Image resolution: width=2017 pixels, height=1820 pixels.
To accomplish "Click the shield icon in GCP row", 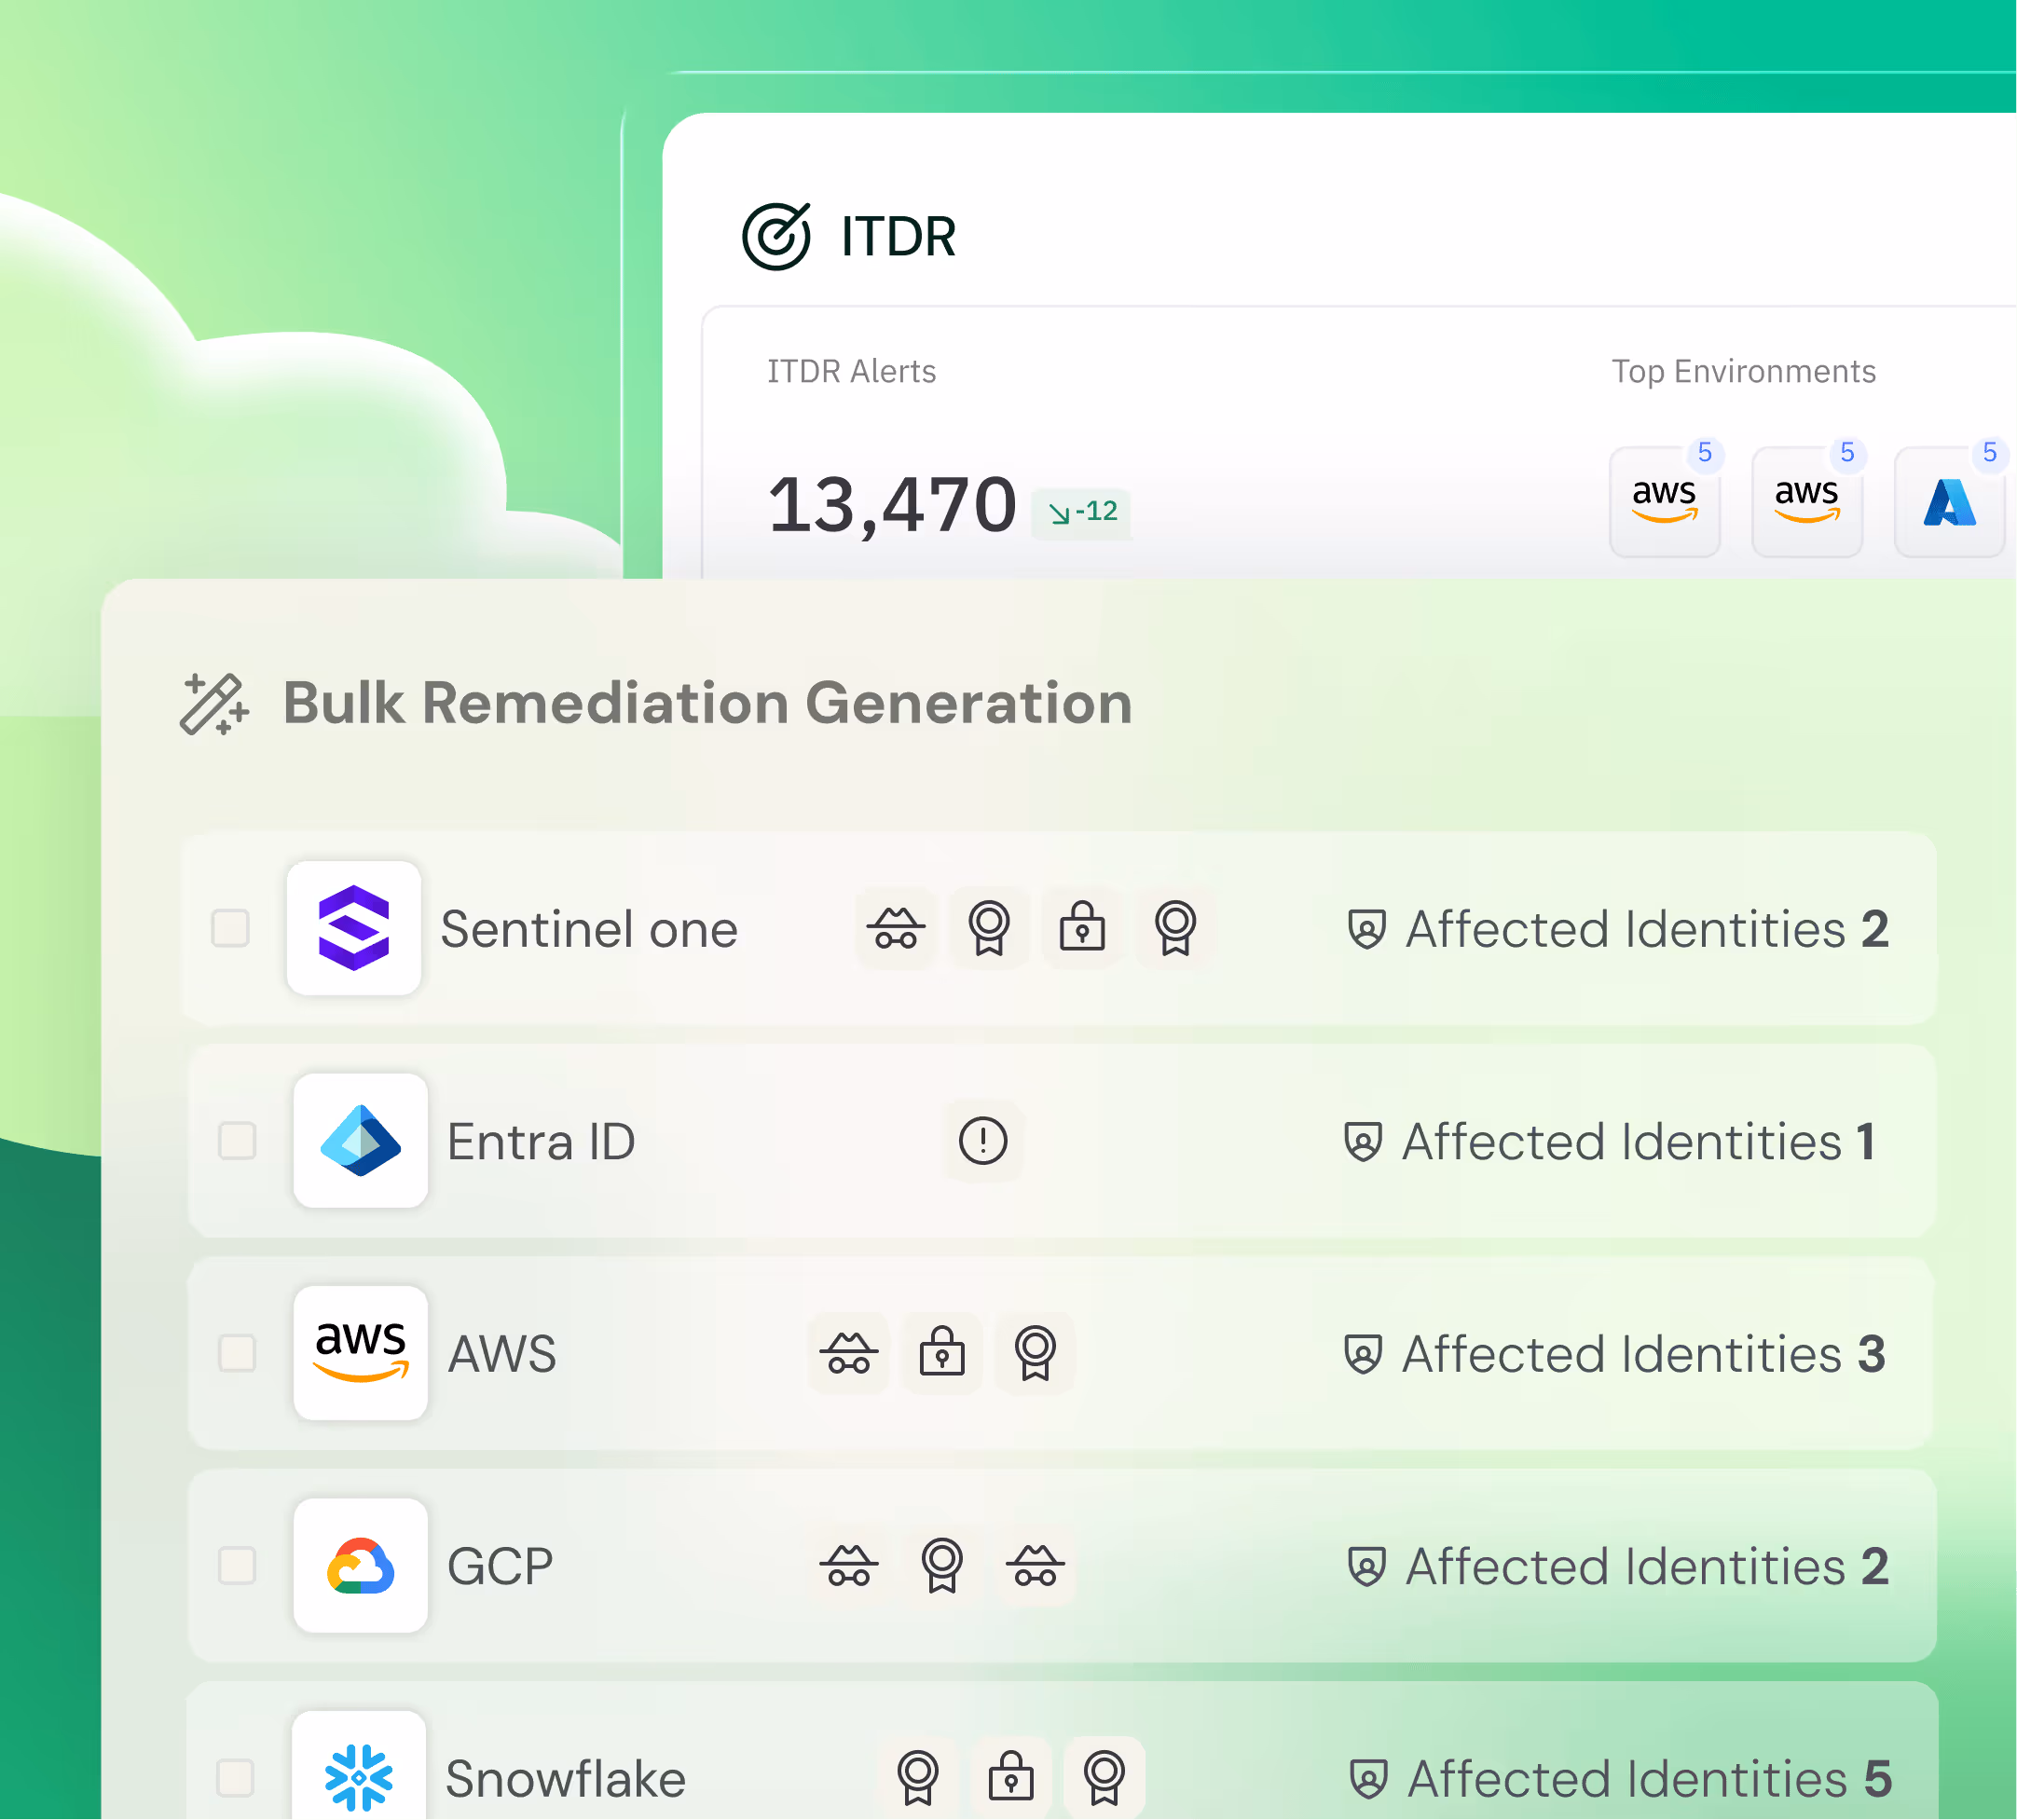I will pos(1367,1566).
